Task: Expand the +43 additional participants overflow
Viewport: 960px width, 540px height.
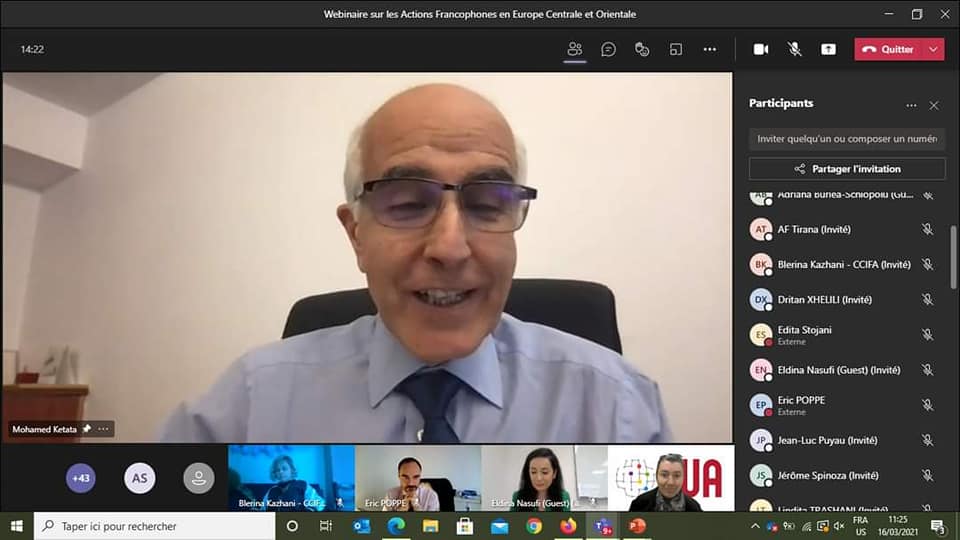Action: [x=81, y=478]
